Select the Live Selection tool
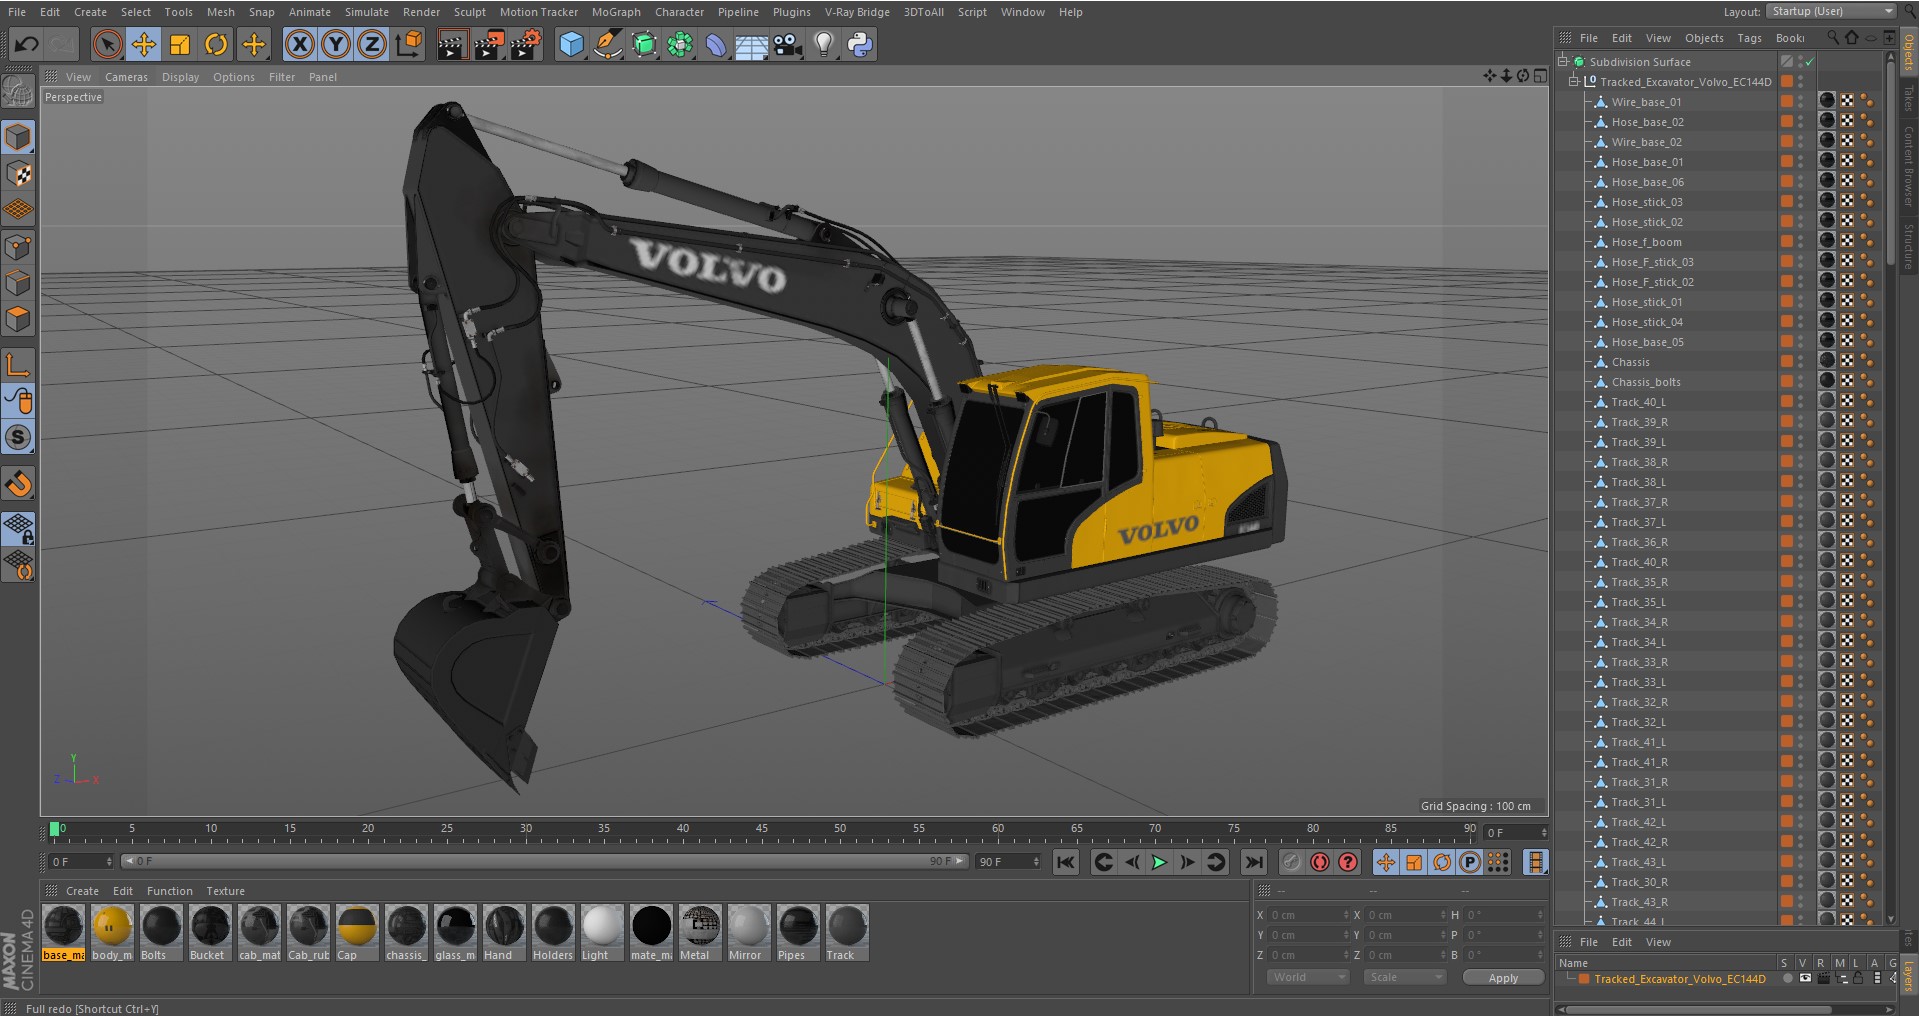1919x1016 pixels. 107,44
